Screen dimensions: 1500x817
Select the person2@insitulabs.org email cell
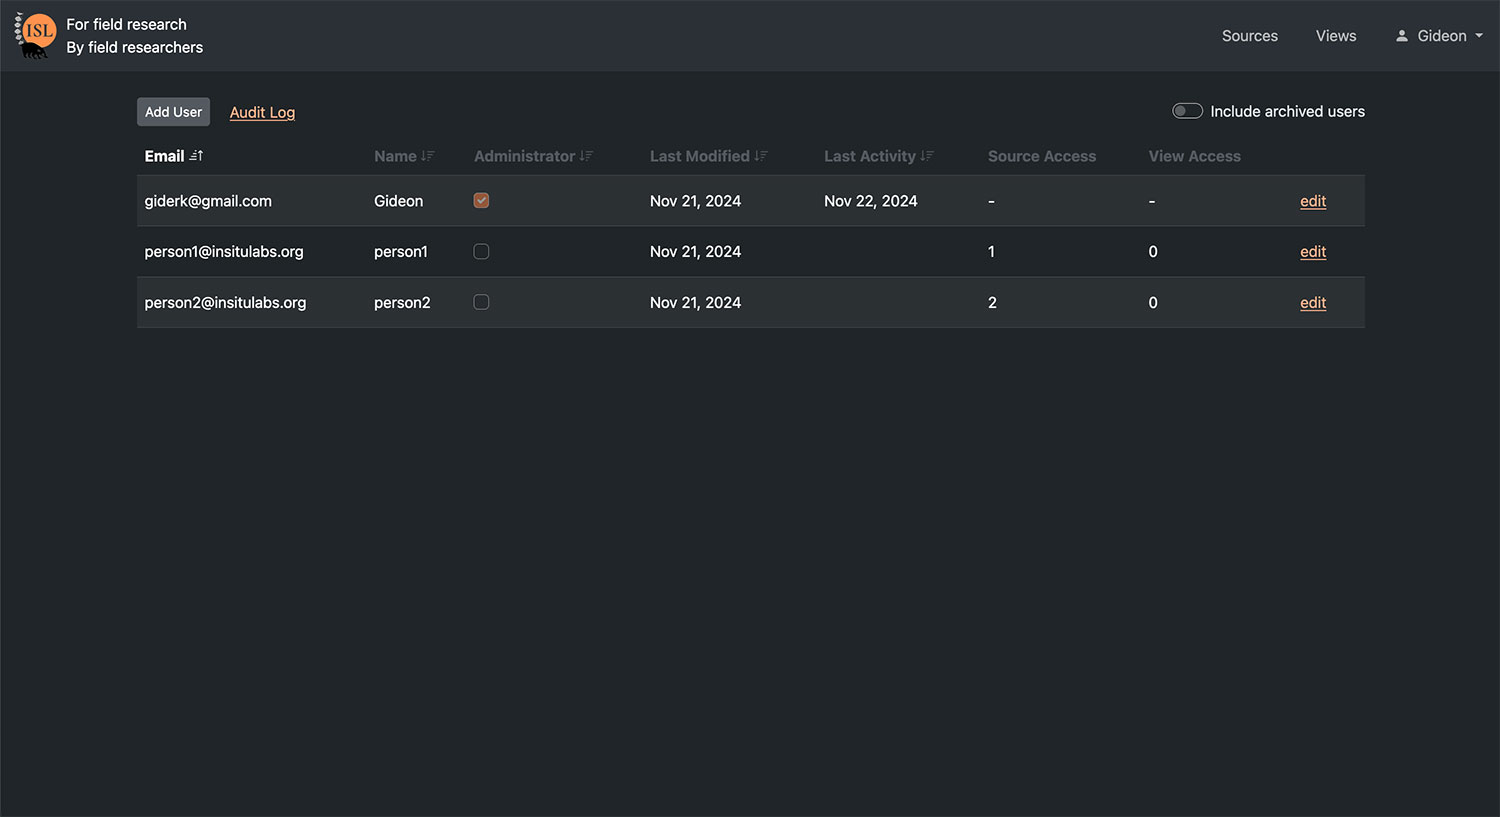point(225,303)
